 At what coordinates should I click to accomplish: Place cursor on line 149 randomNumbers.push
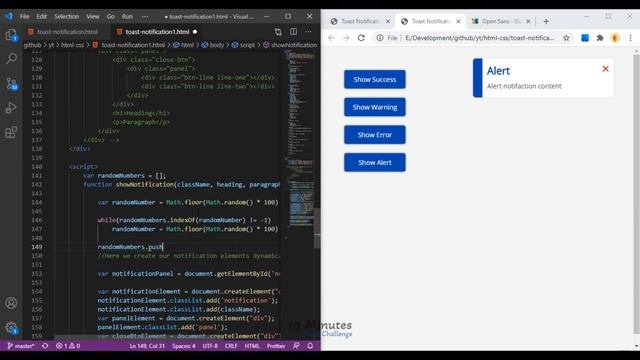tap(130, 247)
